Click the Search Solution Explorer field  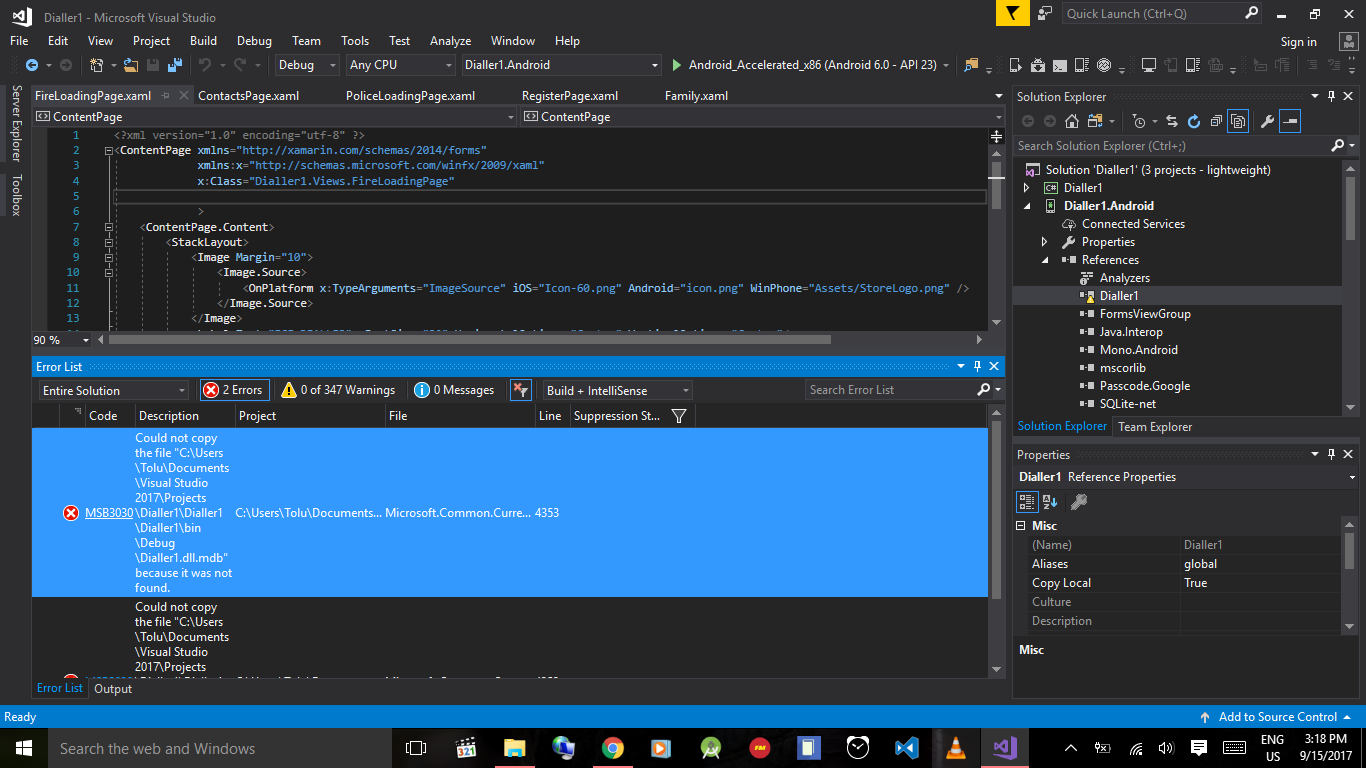pos(1172,146)
